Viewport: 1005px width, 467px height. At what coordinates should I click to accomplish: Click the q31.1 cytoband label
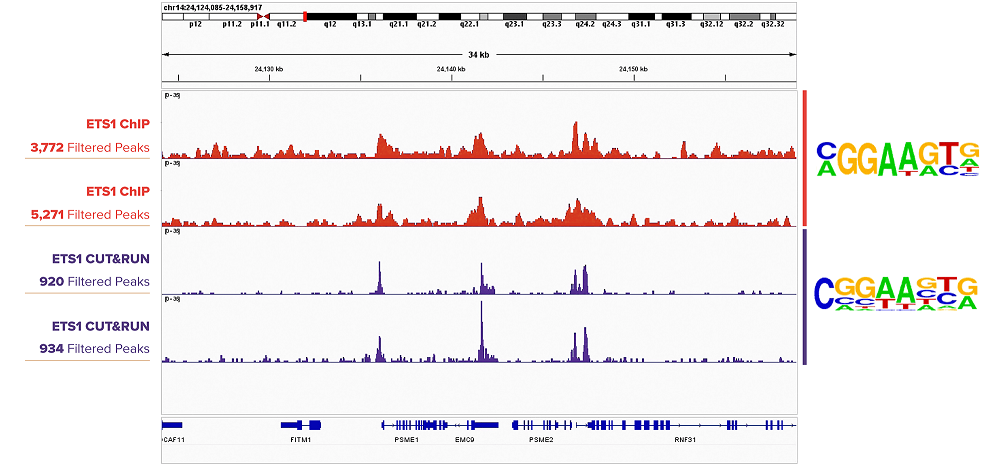pos(641,24)
